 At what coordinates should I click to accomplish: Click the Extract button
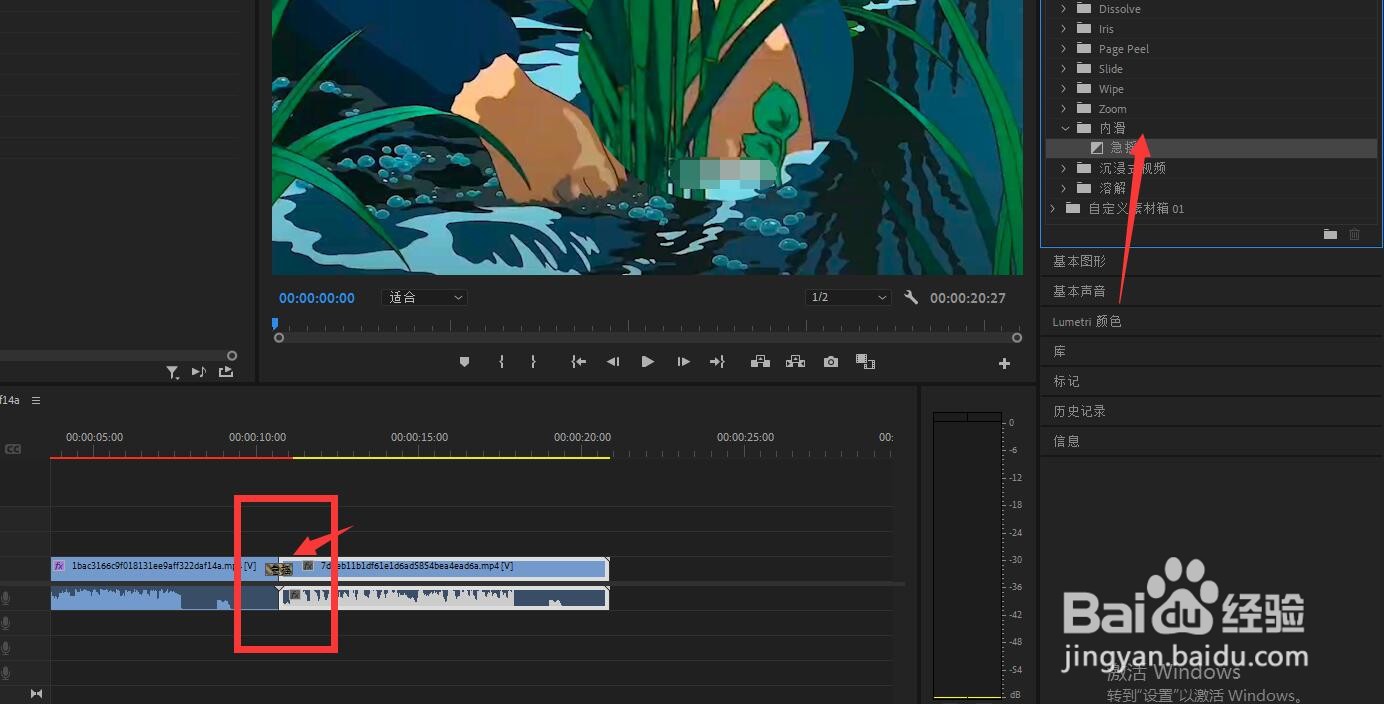(x=795, y=362)
